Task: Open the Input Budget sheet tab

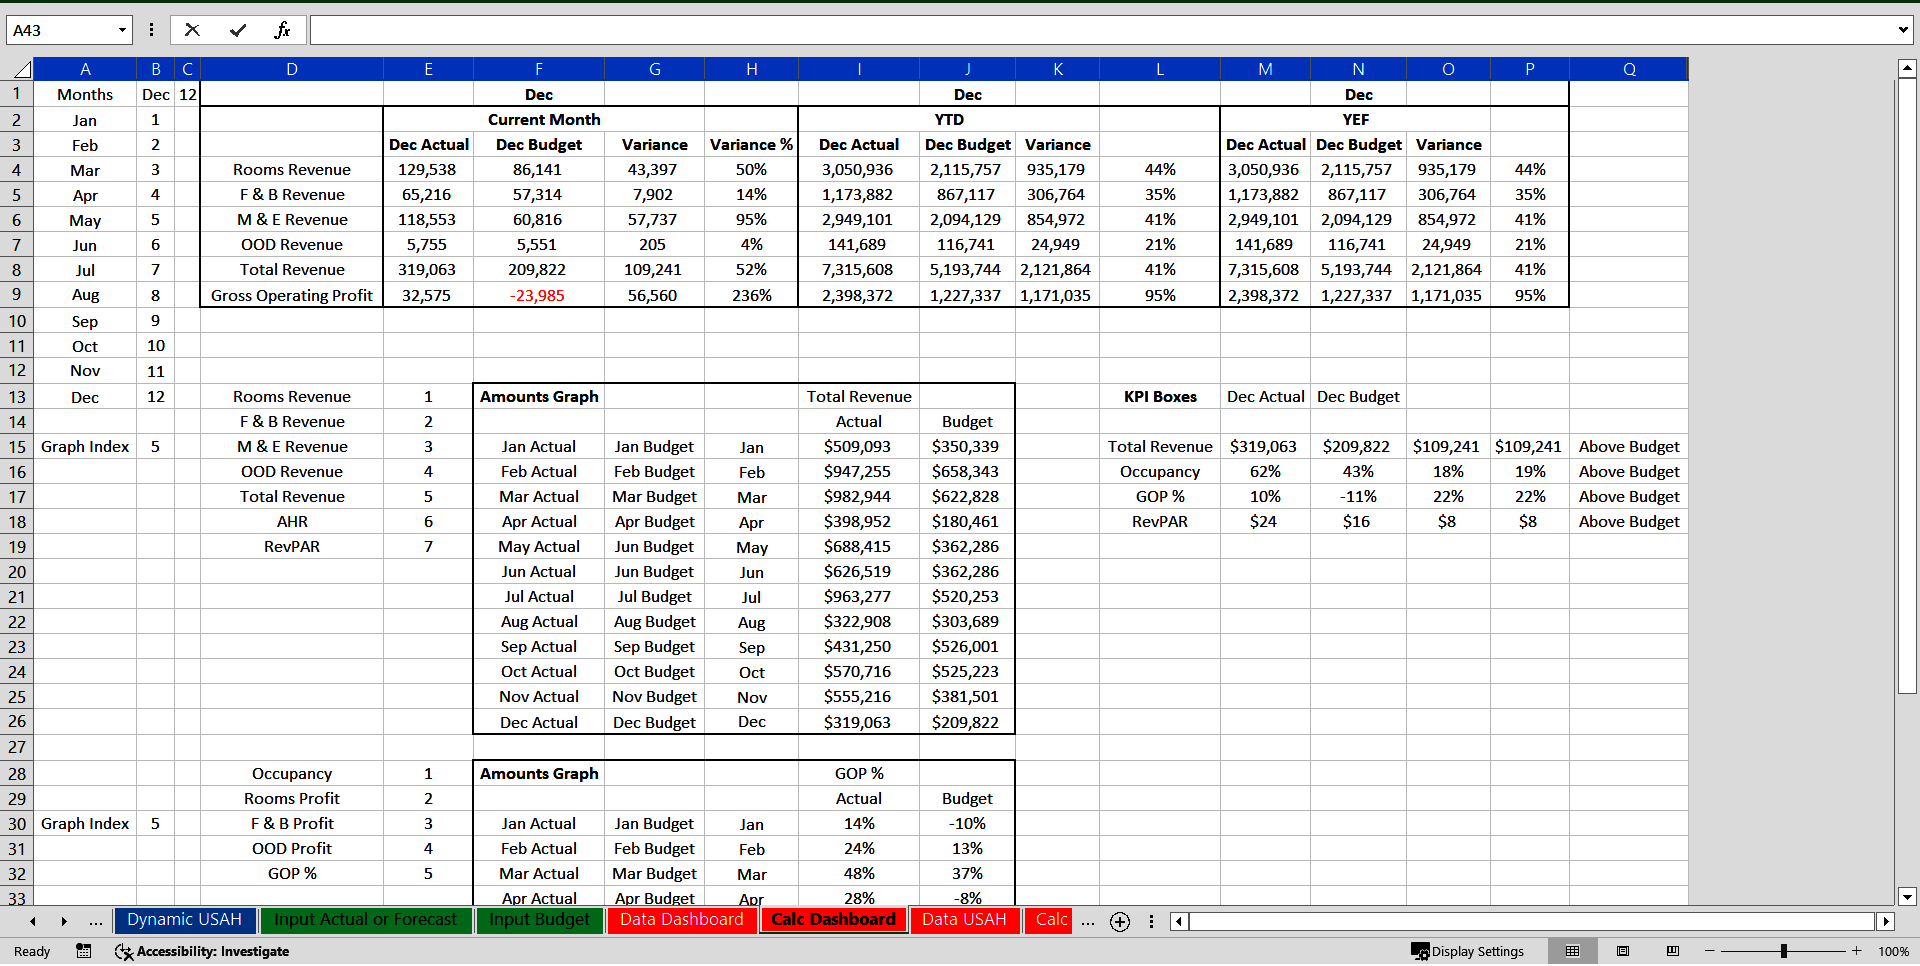Action: click(x=540, y=920)
